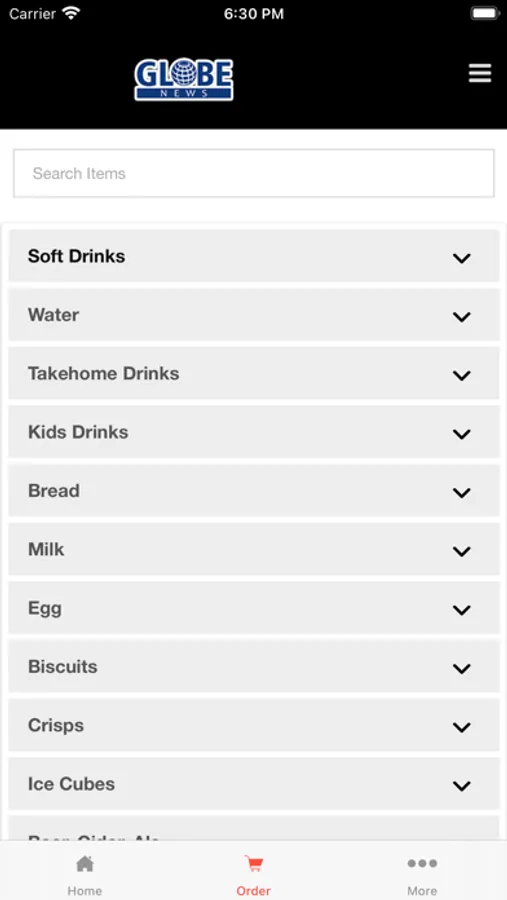507x900 pixels.
Task: Click the chevron arrow beside Milk
Action: pyautogui.click(x=462, y=551)
